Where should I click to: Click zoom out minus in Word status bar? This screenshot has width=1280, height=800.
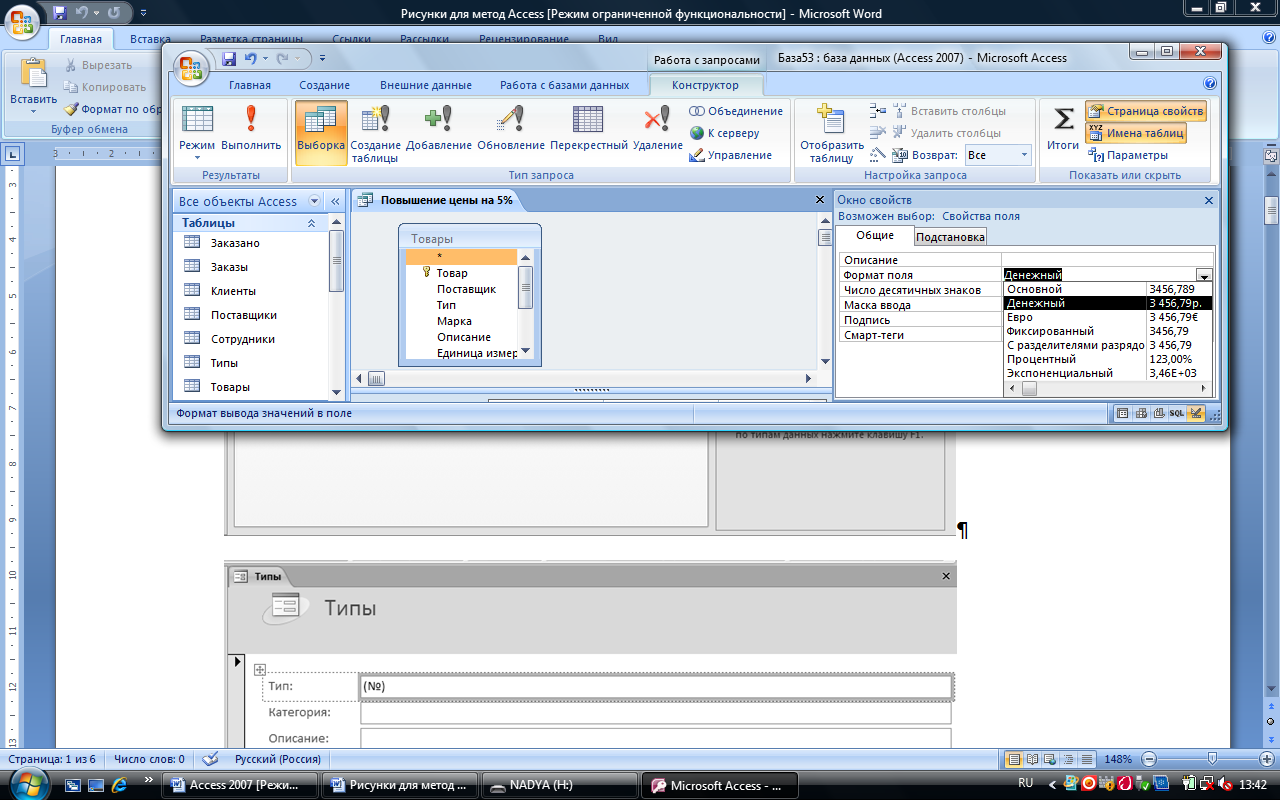point(1151,759)
